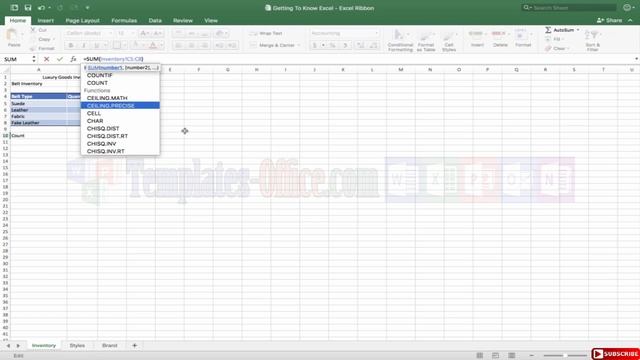Toggle Italic formatting

click(84, 45)
